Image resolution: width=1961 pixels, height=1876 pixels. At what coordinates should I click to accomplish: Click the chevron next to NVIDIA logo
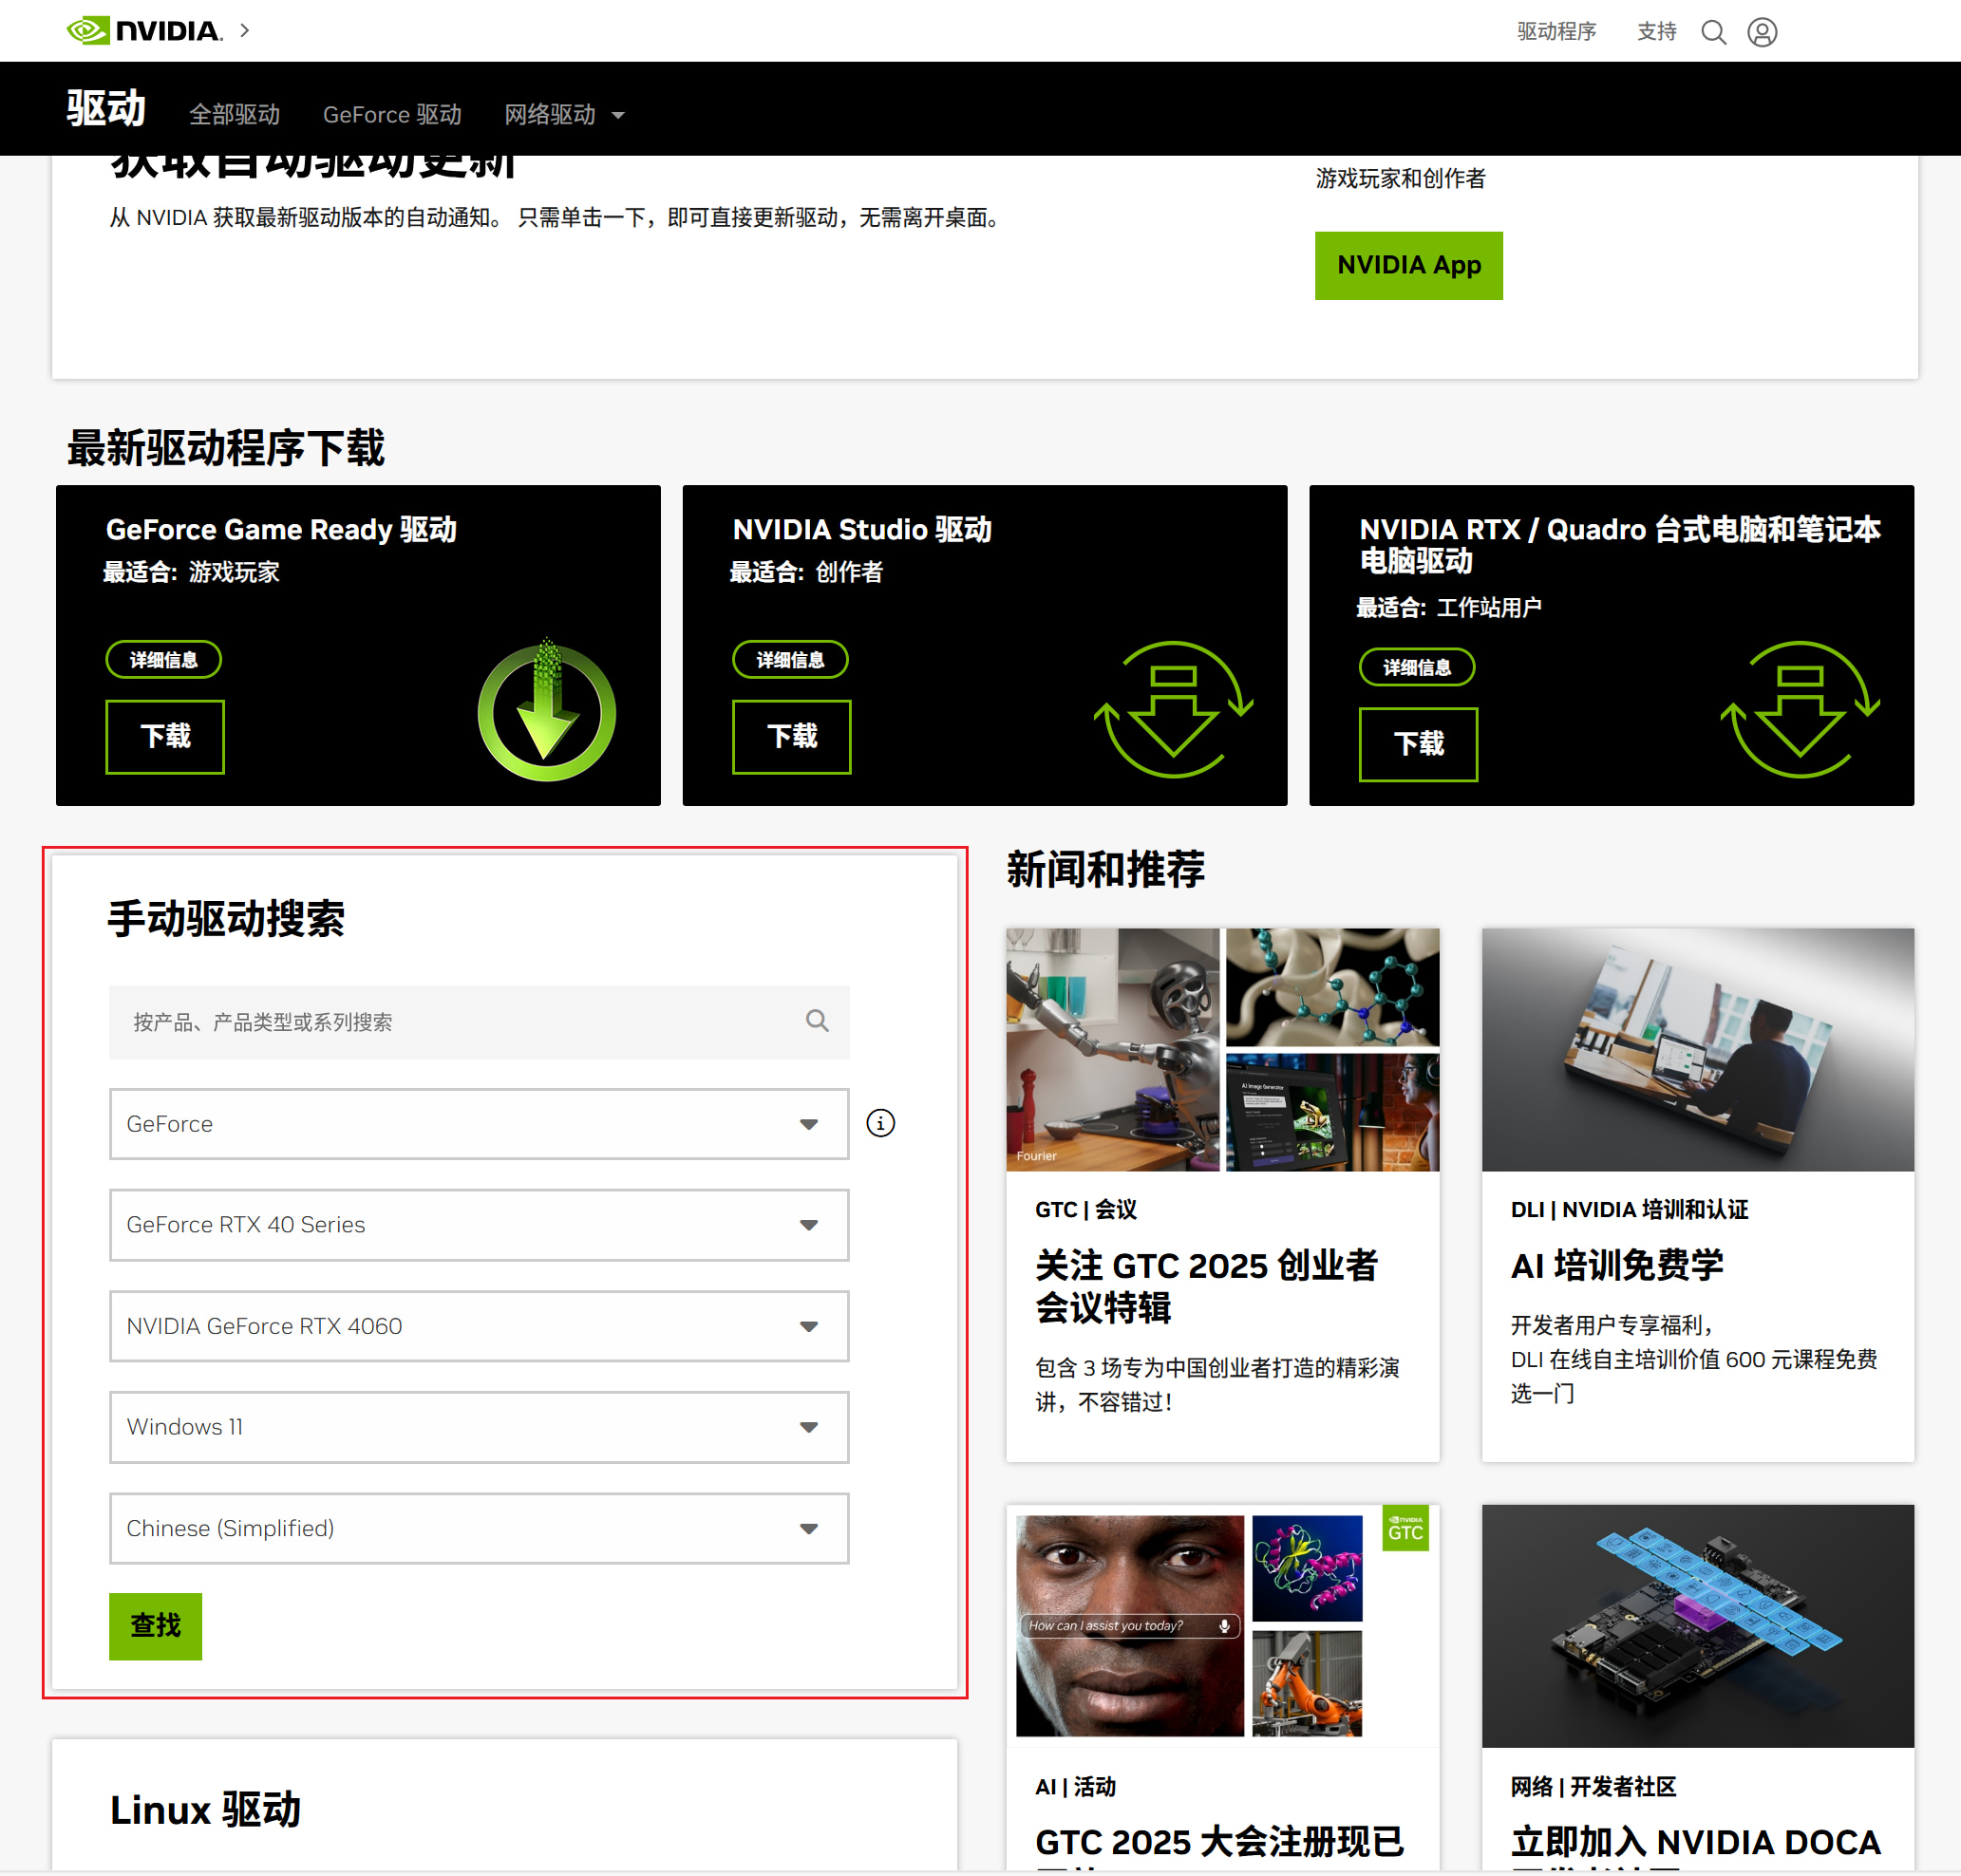coord(245,31)
